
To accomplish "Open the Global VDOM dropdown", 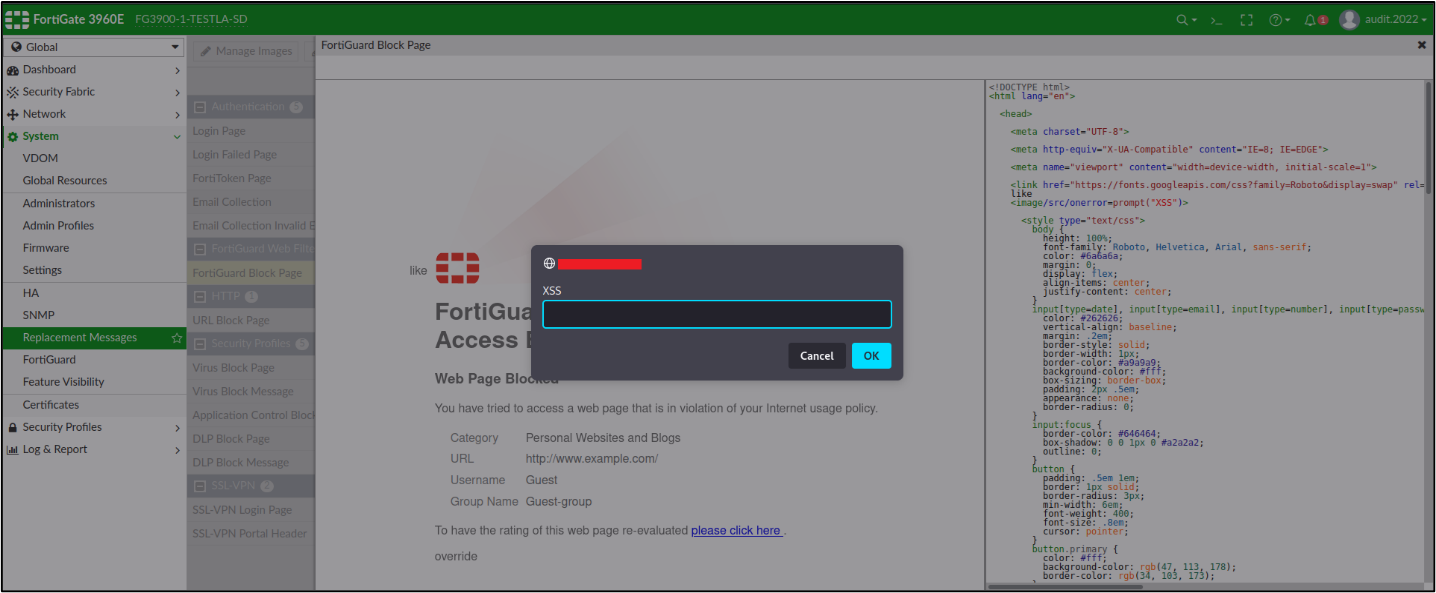I will pos(94,47).
